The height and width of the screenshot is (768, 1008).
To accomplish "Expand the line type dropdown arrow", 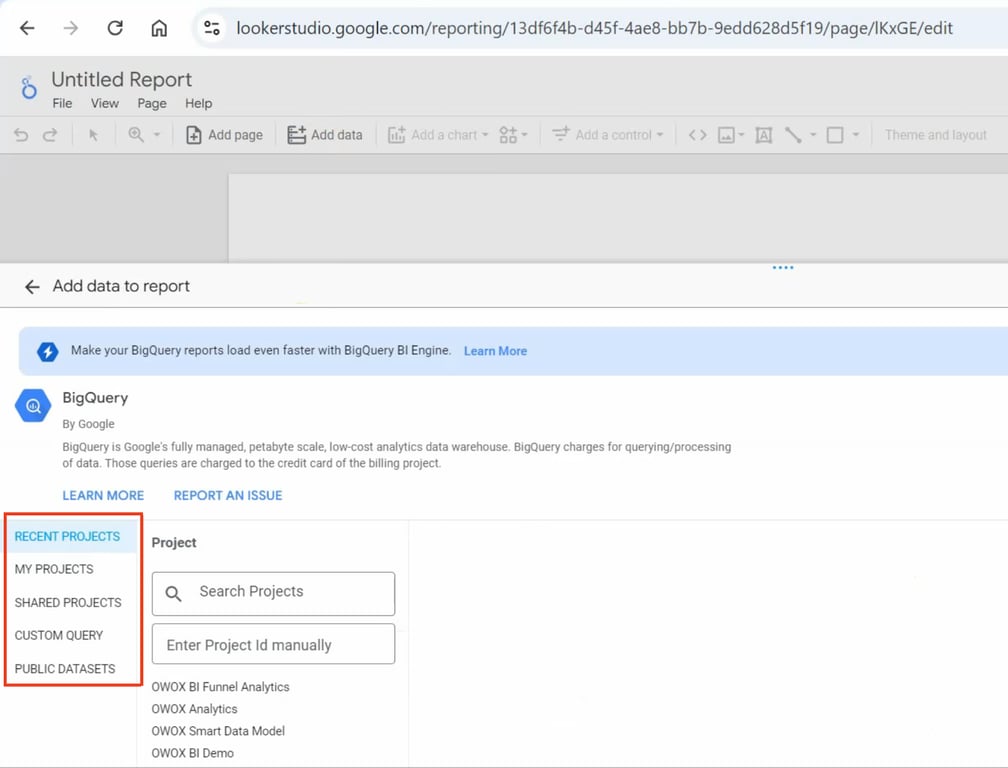I will pos(813,135).
